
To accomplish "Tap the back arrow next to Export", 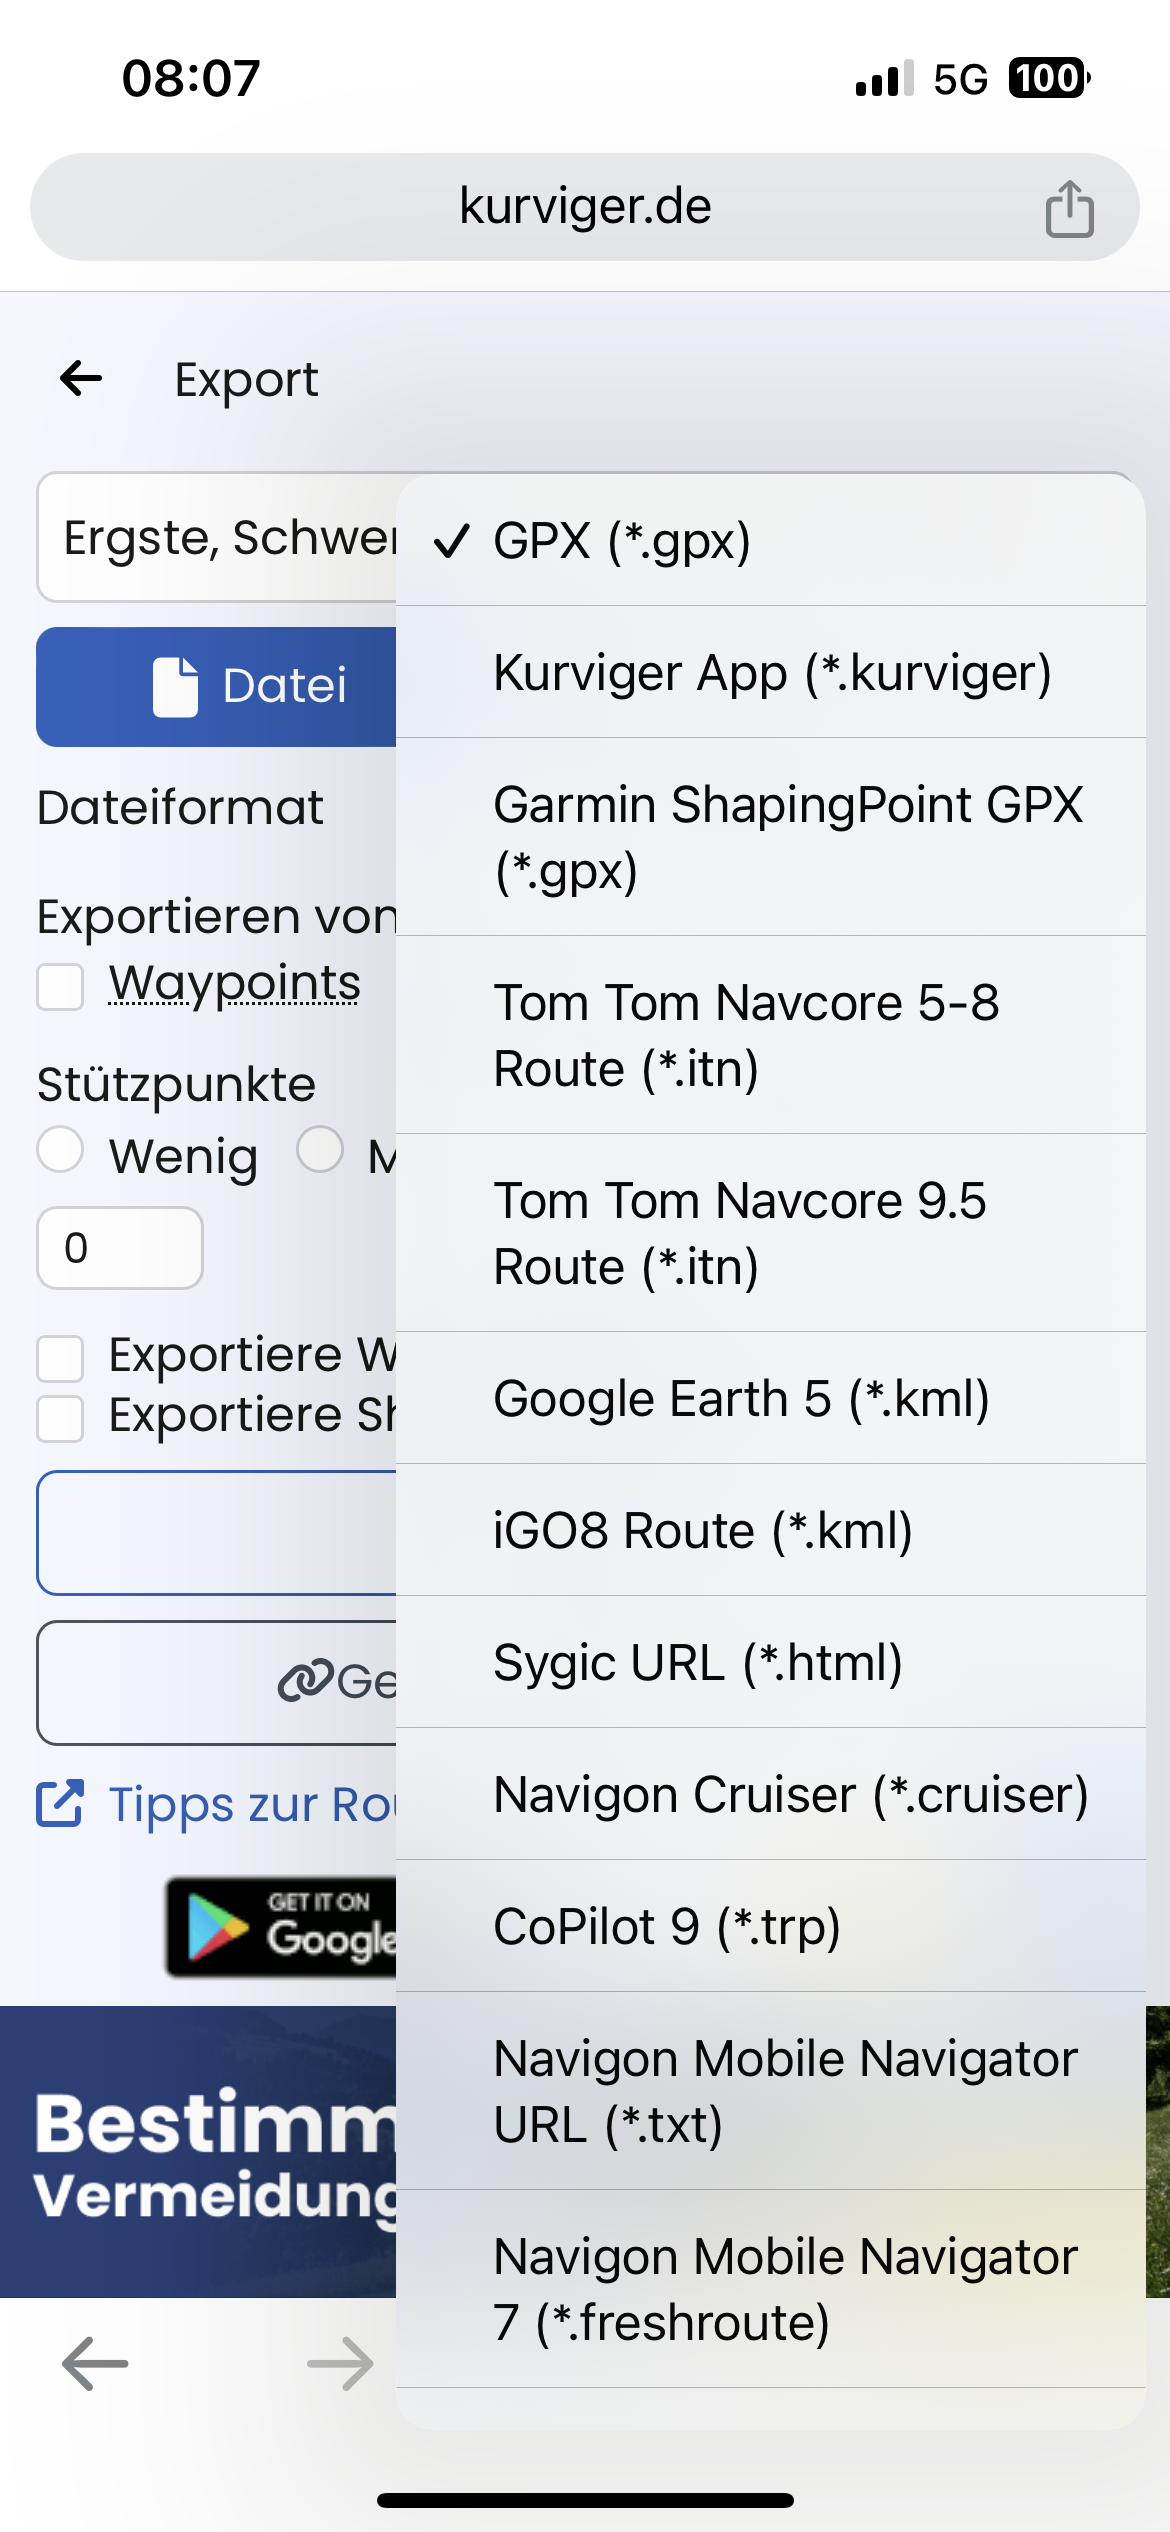I will coord(81,378).
